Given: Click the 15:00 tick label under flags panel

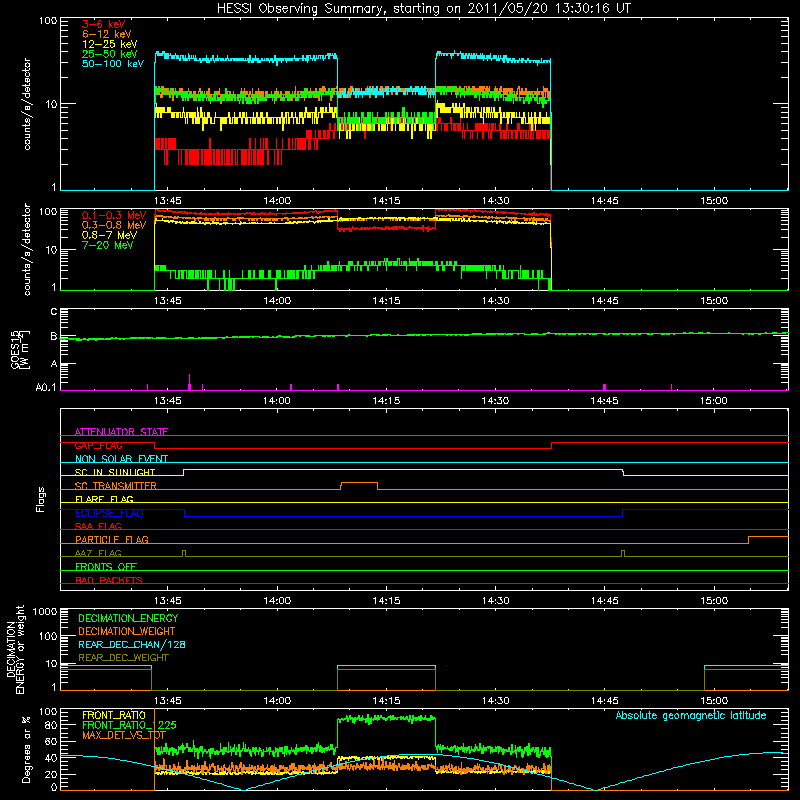Looking at the screenshot, I should coord(714,601).
